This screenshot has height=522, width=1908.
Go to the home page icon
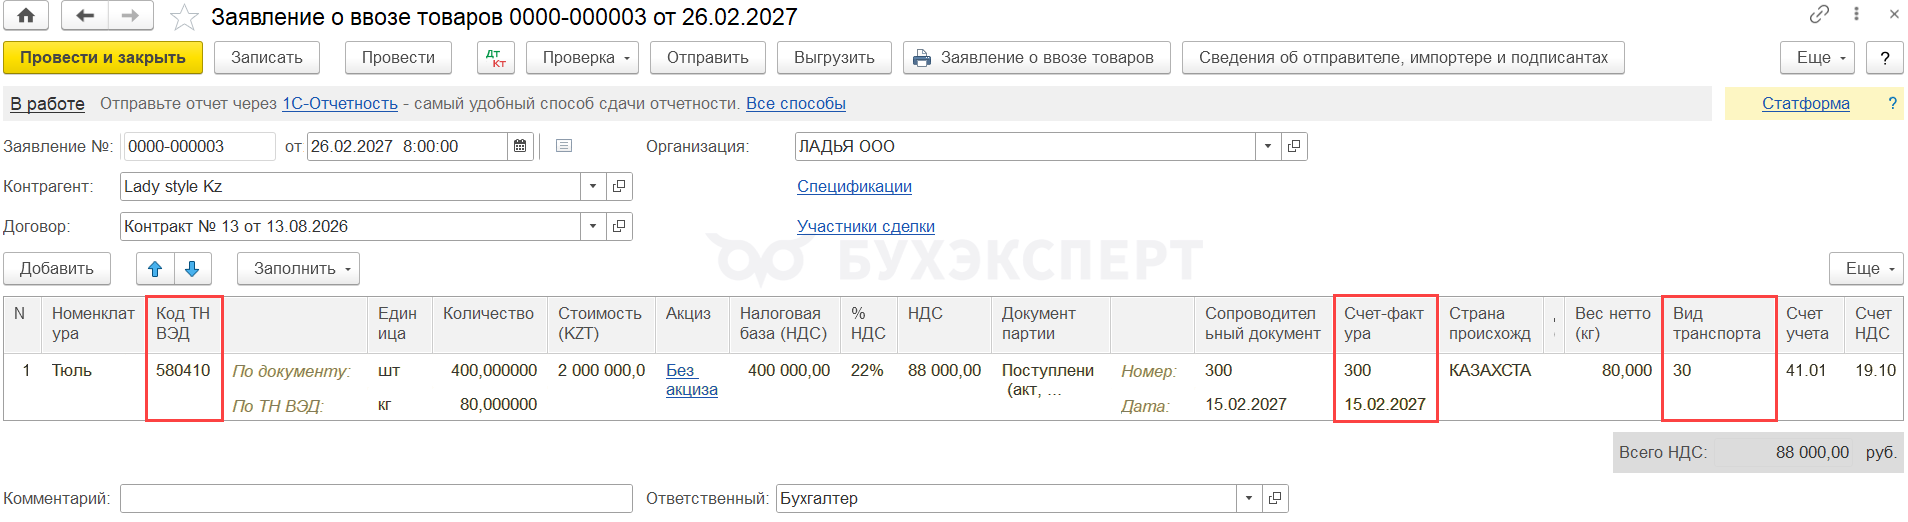click(26, 16)
